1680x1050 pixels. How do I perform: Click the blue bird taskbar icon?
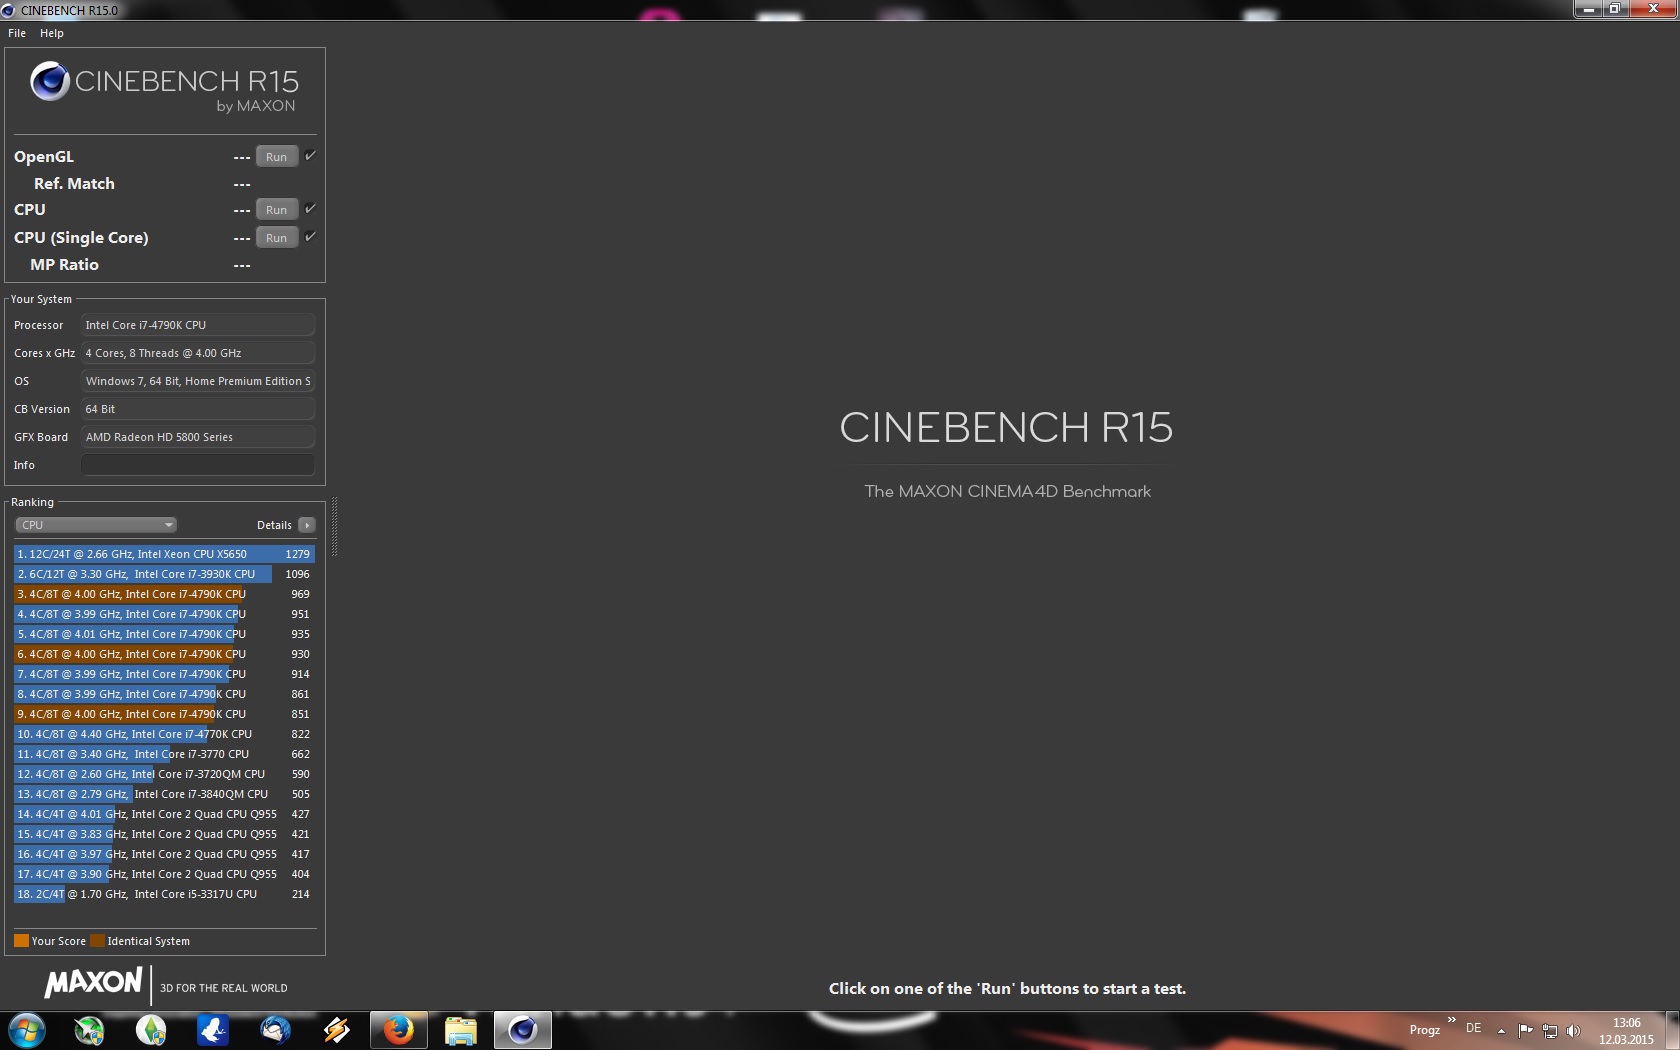pos(213,1030)
